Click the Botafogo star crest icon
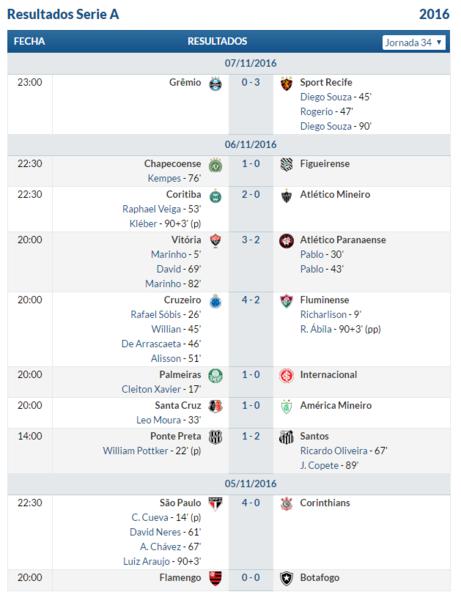The width and height of the screenshot is (461, 600). coord(287,579)
